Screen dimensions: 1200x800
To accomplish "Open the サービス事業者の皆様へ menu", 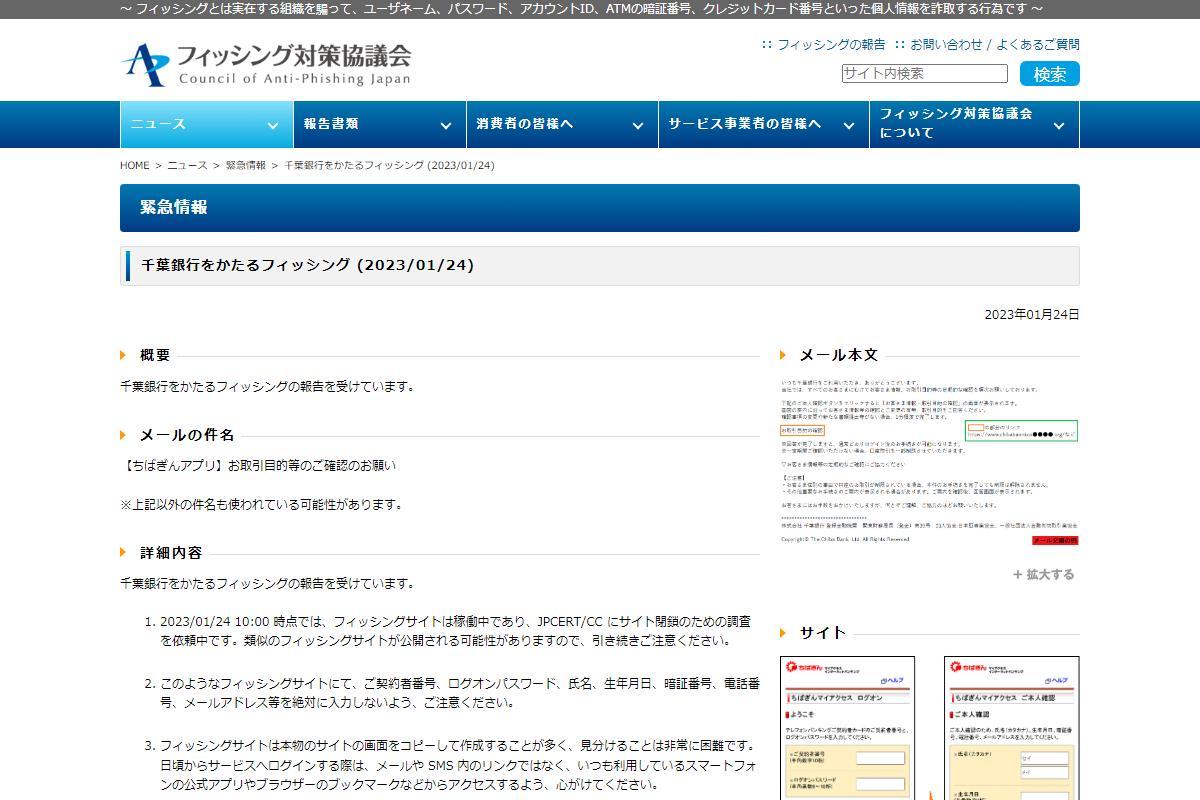I will [x=763, y=124].
